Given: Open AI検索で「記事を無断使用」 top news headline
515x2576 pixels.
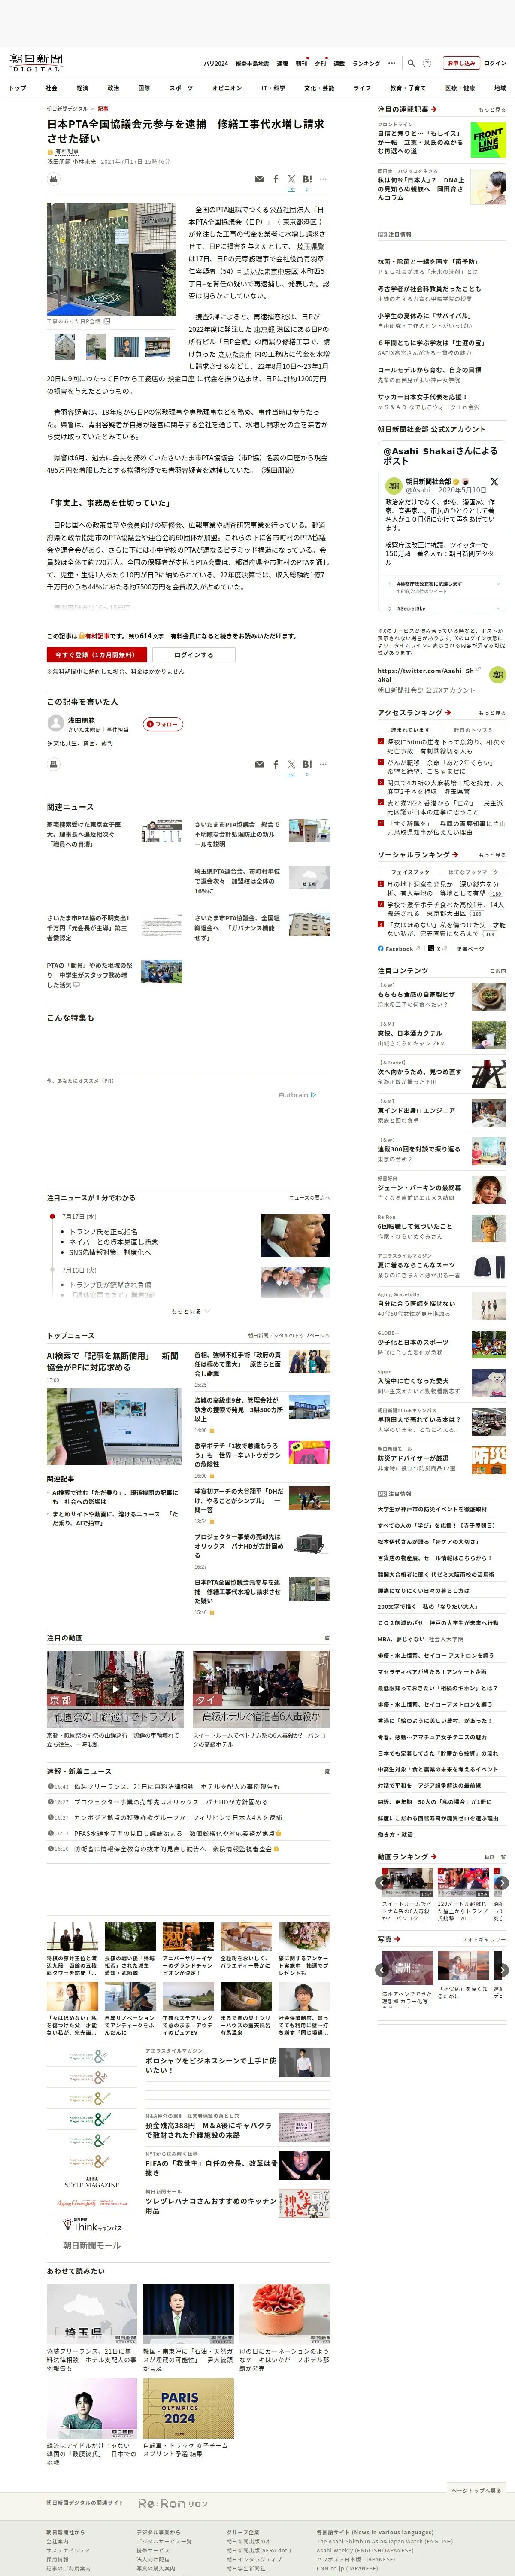Looking at the screenshot, I should (112, 1361).
